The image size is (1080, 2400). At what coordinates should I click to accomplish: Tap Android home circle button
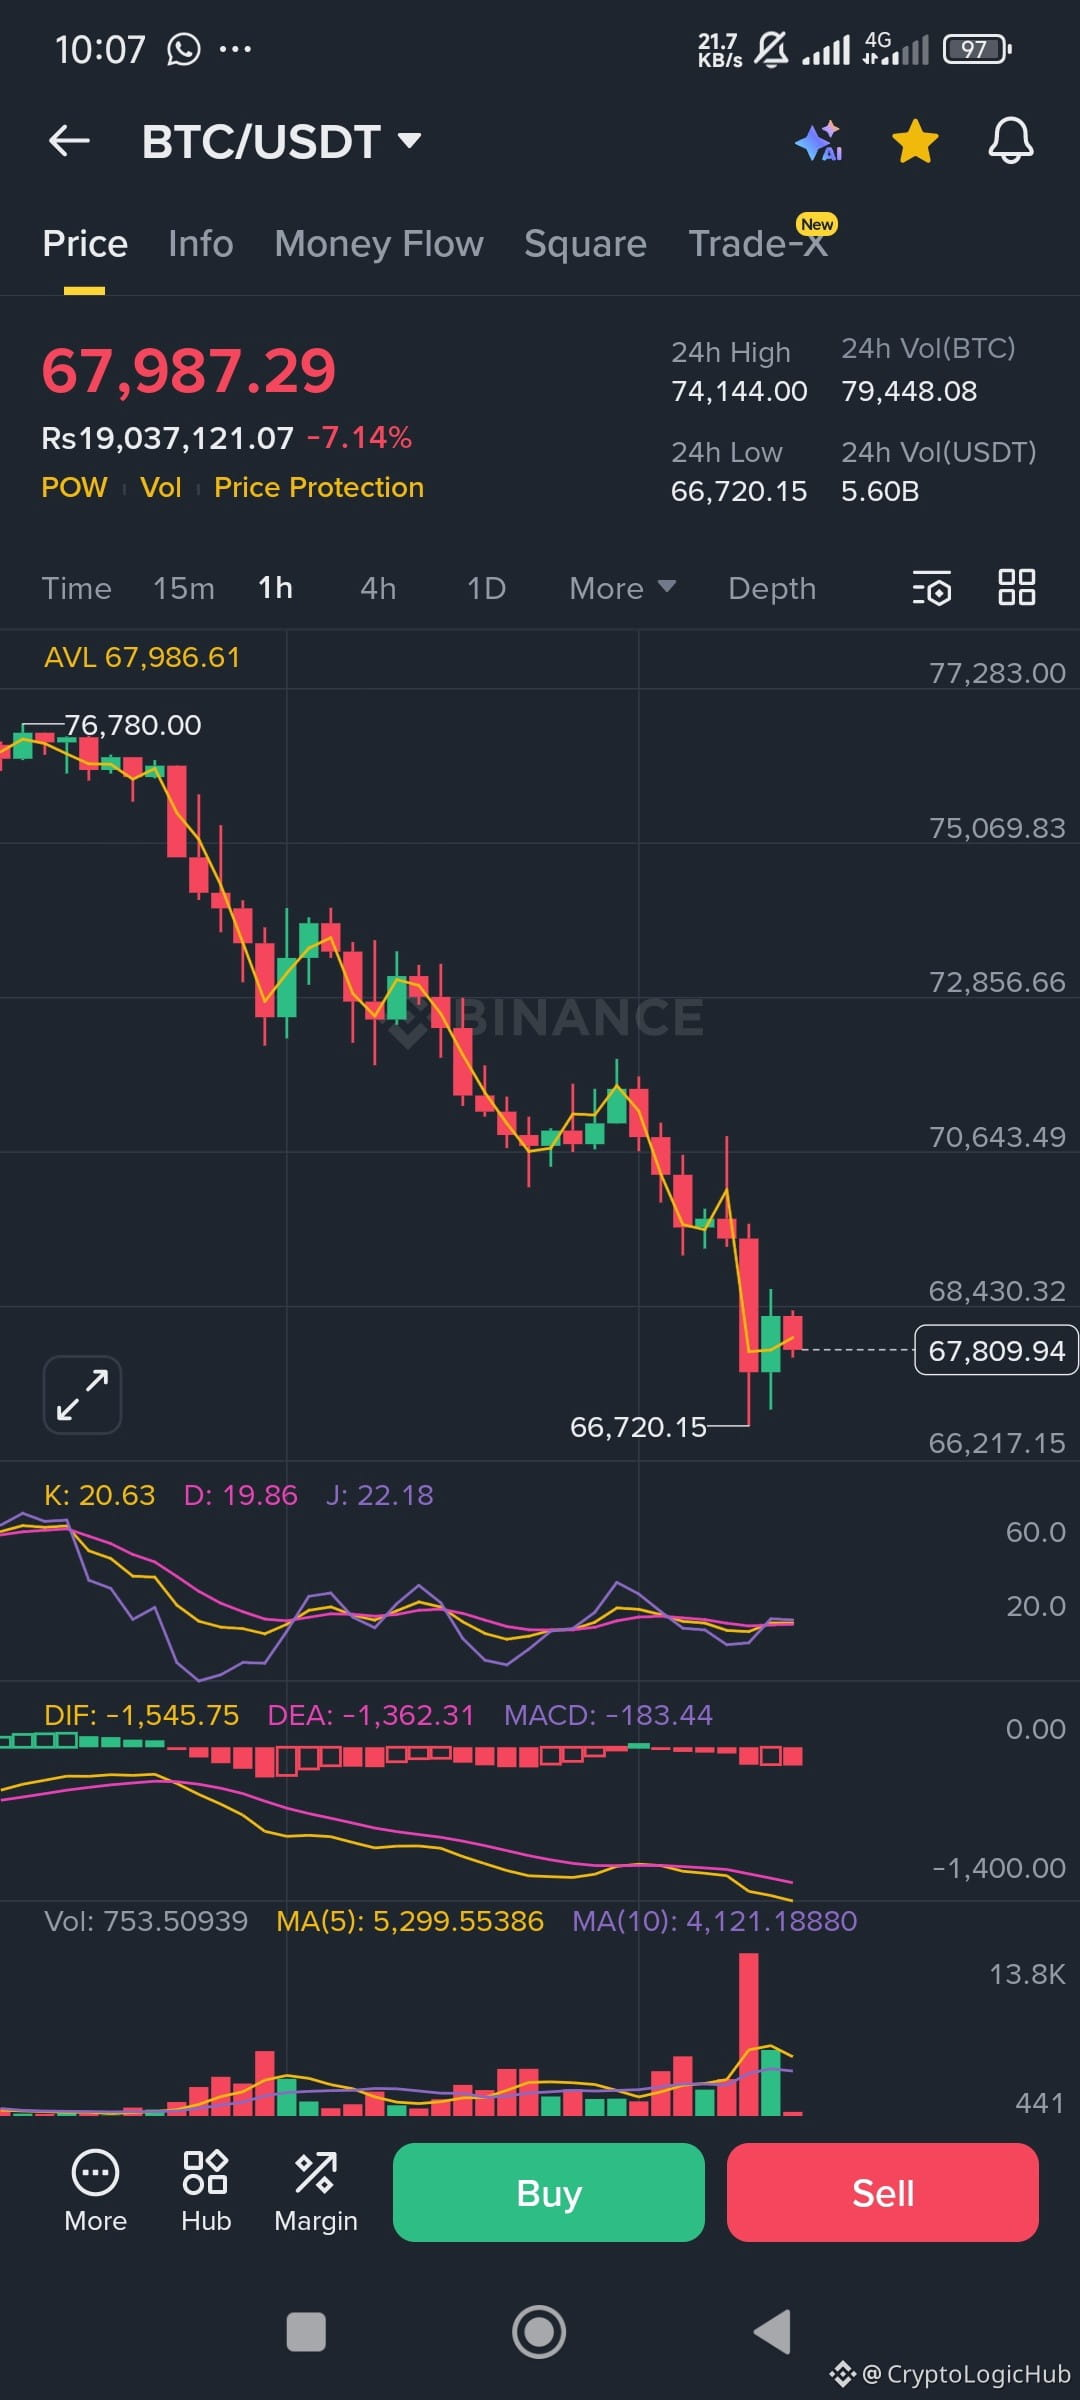click(x=539, y=2332)
